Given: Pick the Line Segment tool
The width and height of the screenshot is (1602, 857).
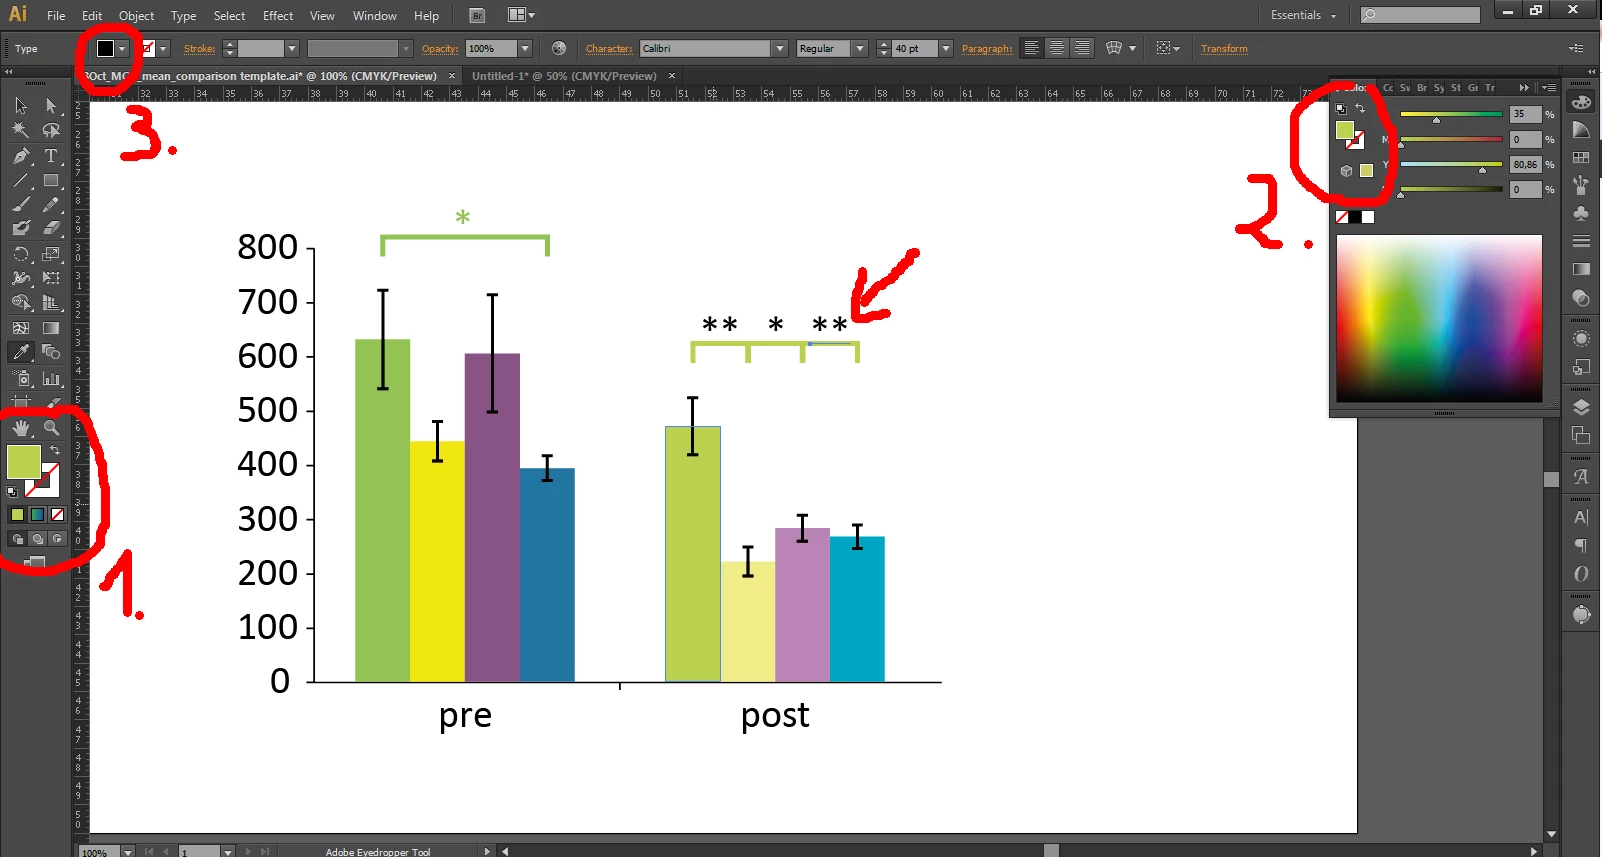Looking at the screenshot, I should 21,181.
